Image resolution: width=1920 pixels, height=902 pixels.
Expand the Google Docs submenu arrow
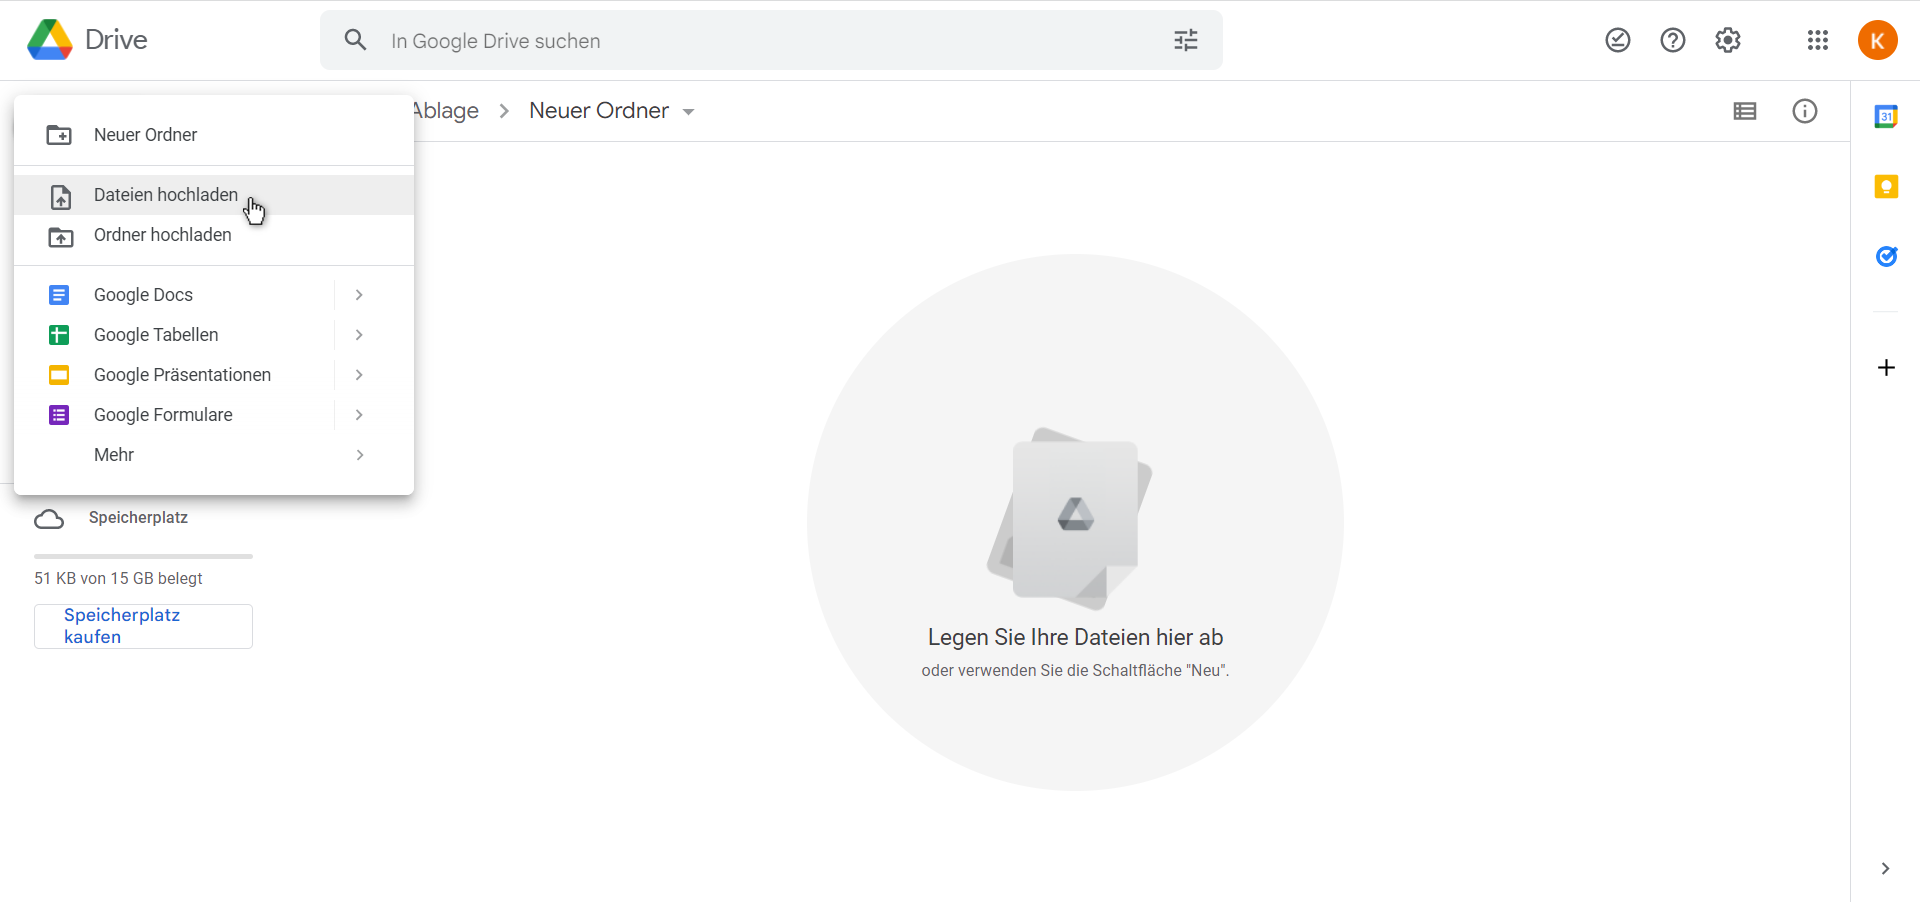pyautogui.click(x=359, y=295)
